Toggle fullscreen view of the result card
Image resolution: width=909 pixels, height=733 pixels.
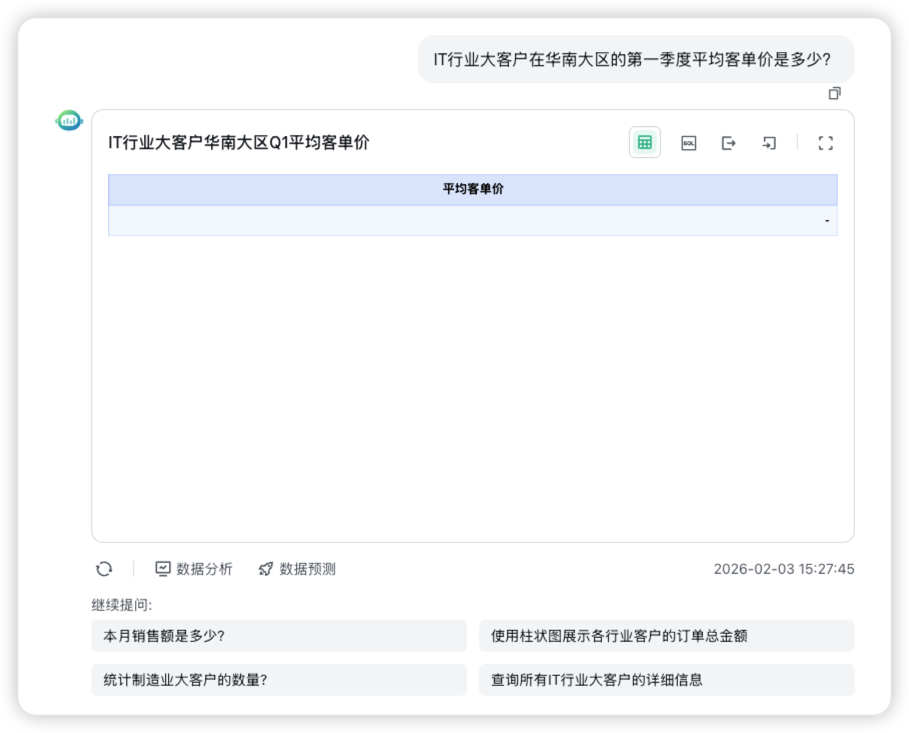tap(825, 143)
